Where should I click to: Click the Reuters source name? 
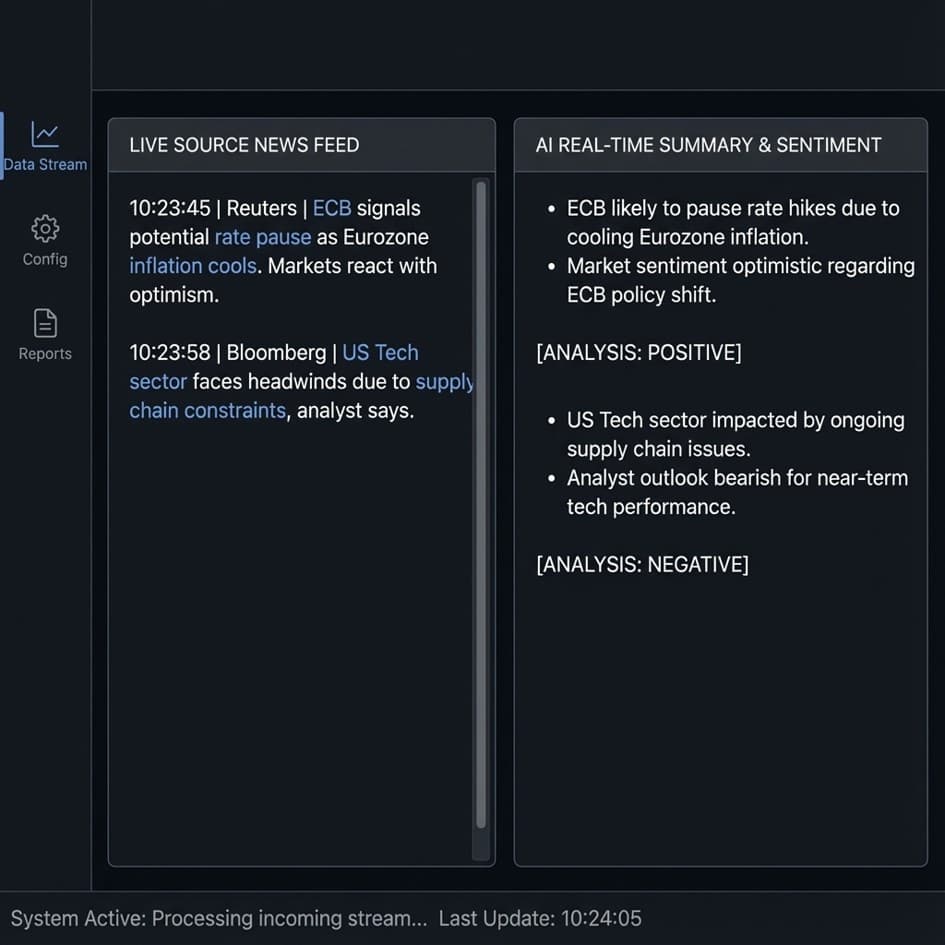[262, 209]
